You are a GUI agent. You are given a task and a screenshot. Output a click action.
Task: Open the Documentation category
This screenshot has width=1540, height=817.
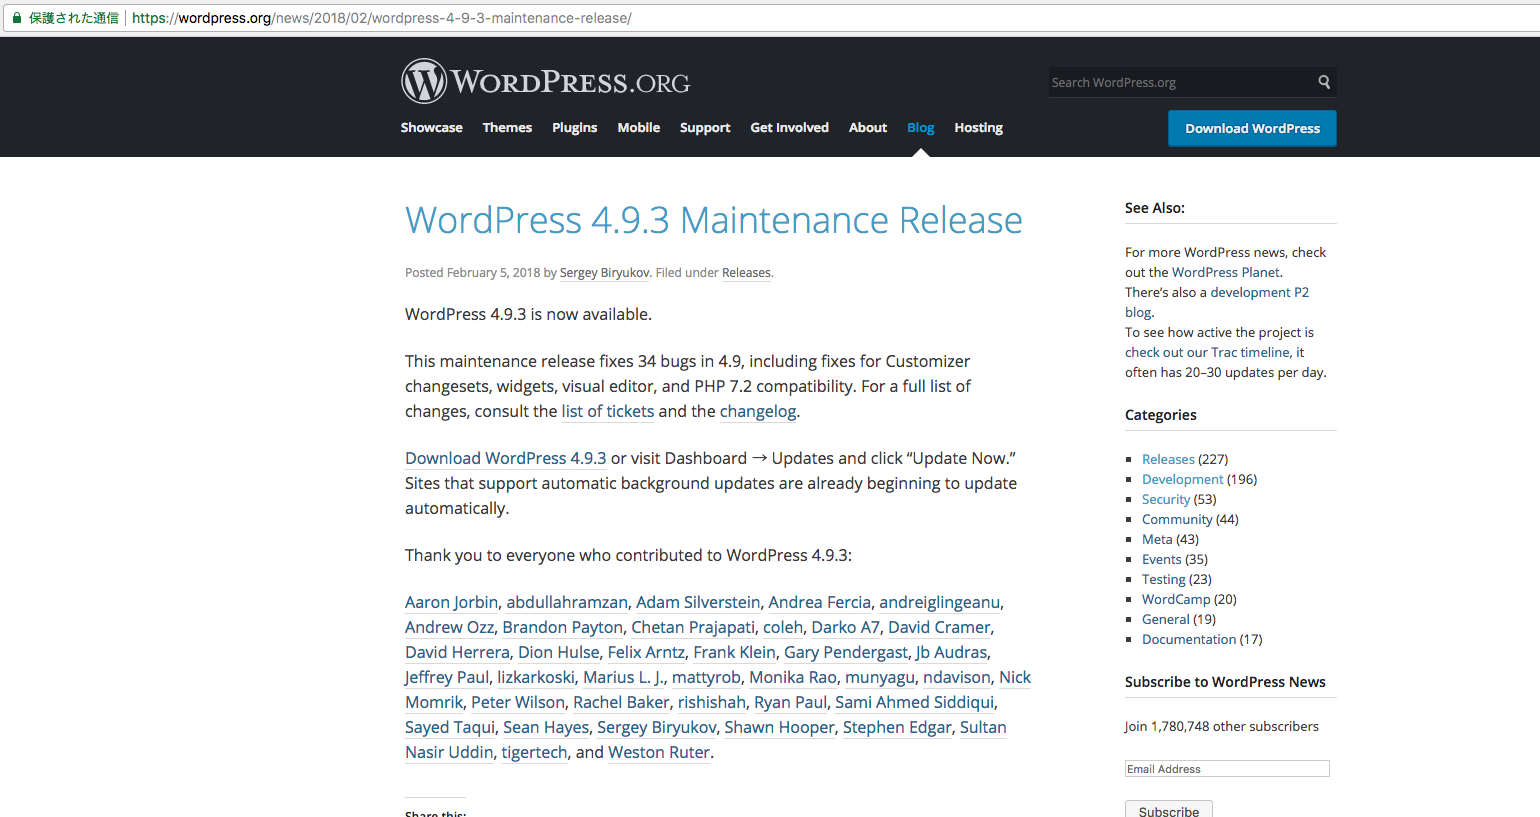pos(1189,639)
